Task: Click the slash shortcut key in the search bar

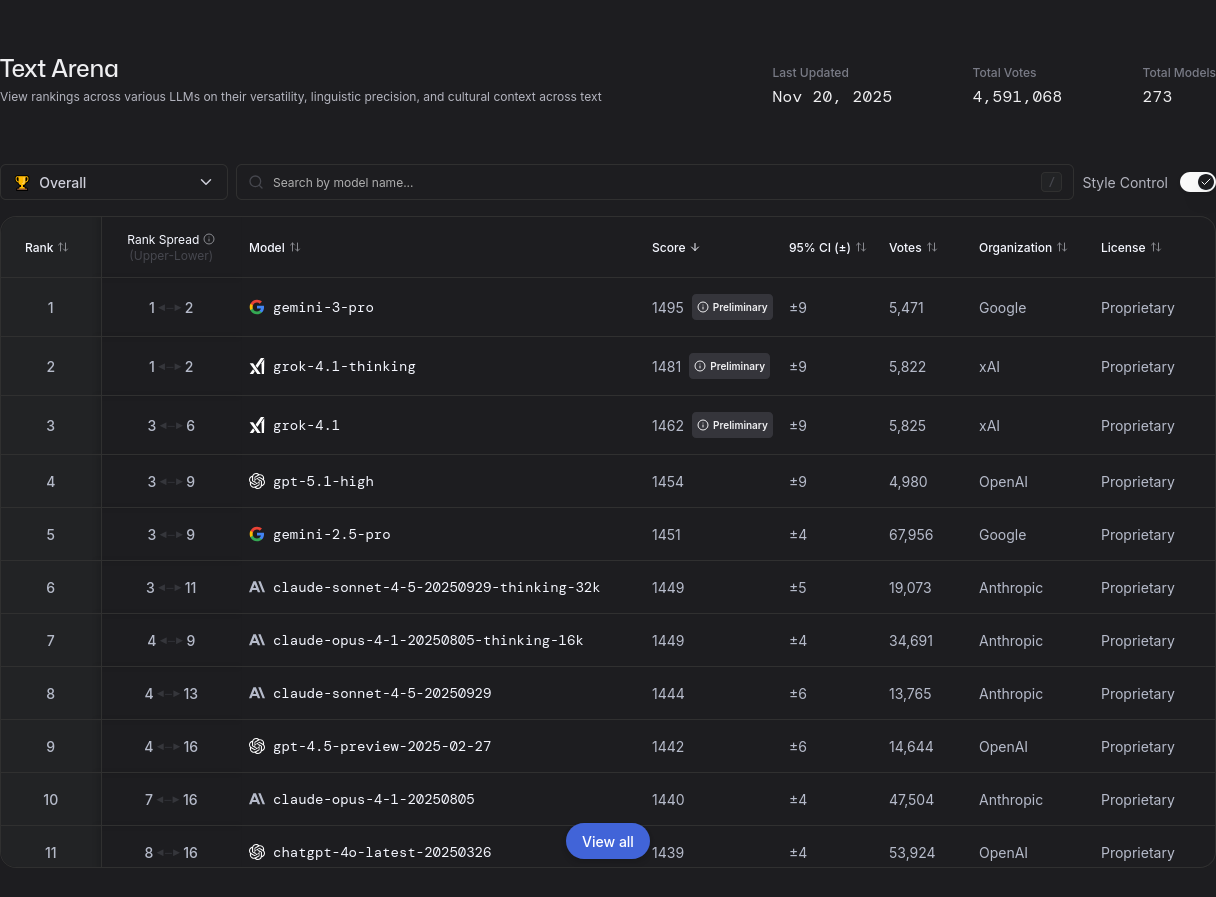Action: (1051, 182)
